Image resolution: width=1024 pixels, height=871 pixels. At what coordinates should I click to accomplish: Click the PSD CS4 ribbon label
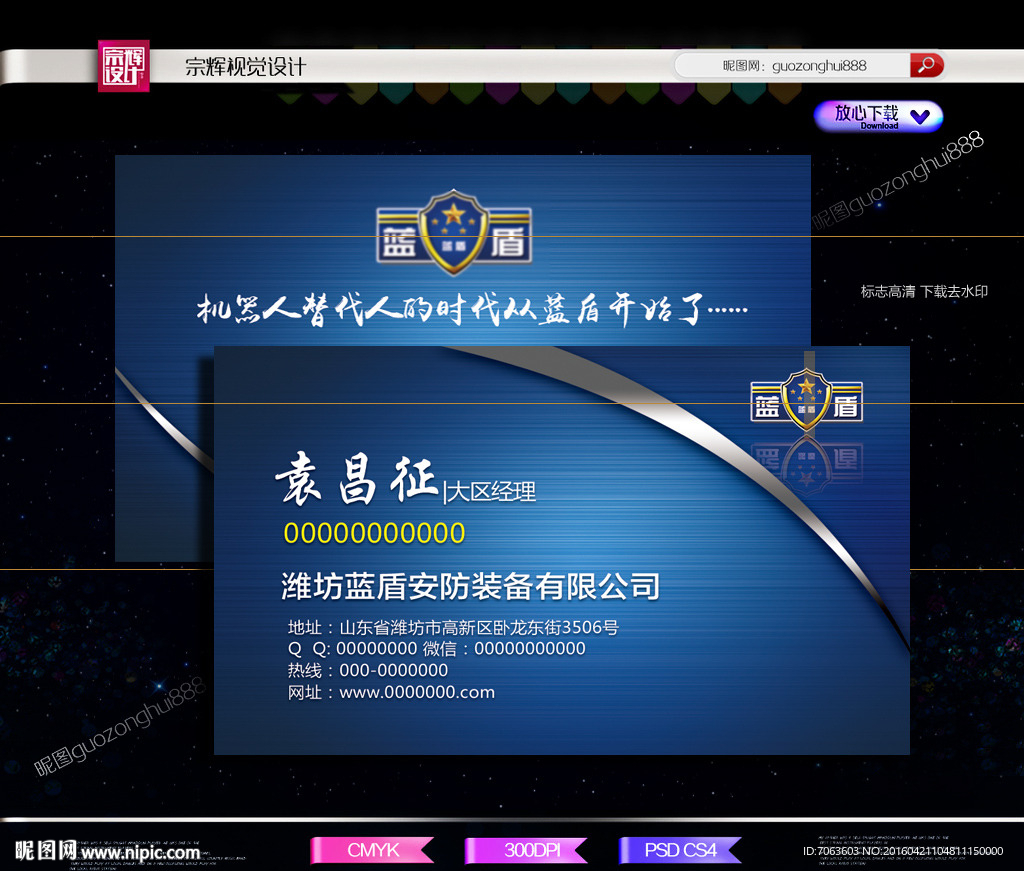pyautogui.click(x=680, y=850)
